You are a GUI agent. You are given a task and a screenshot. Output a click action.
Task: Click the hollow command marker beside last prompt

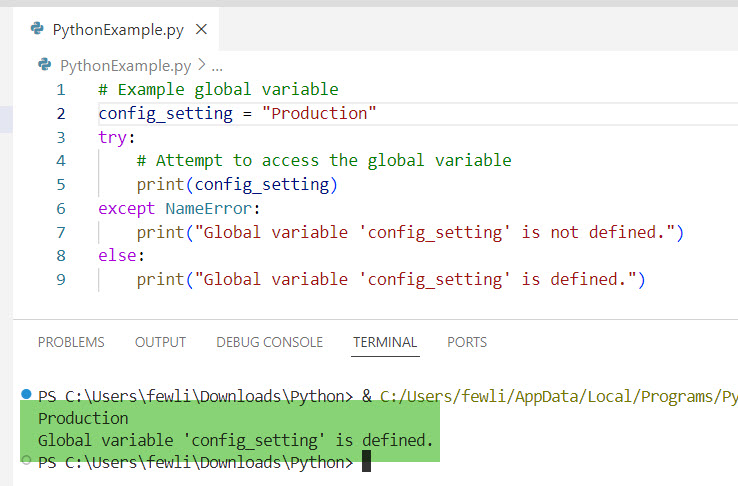click(26, 460)
